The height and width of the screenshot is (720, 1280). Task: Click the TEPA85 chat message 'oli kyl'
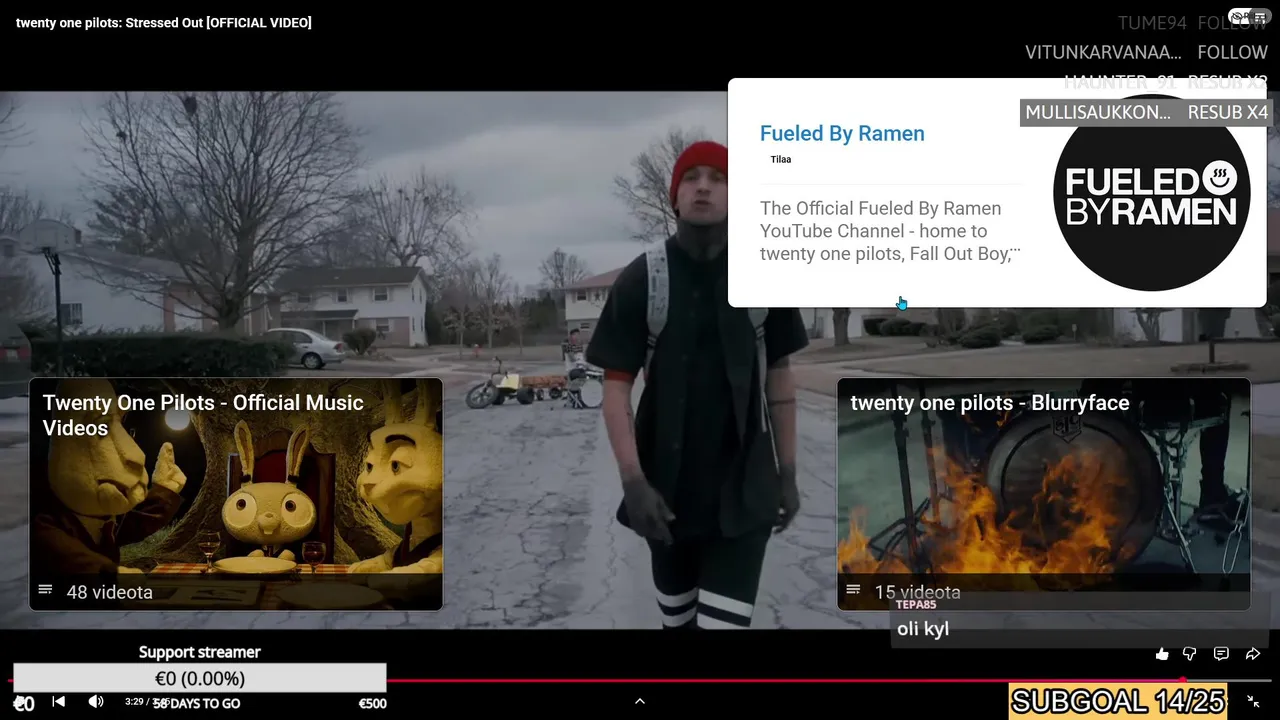point(923,628)
